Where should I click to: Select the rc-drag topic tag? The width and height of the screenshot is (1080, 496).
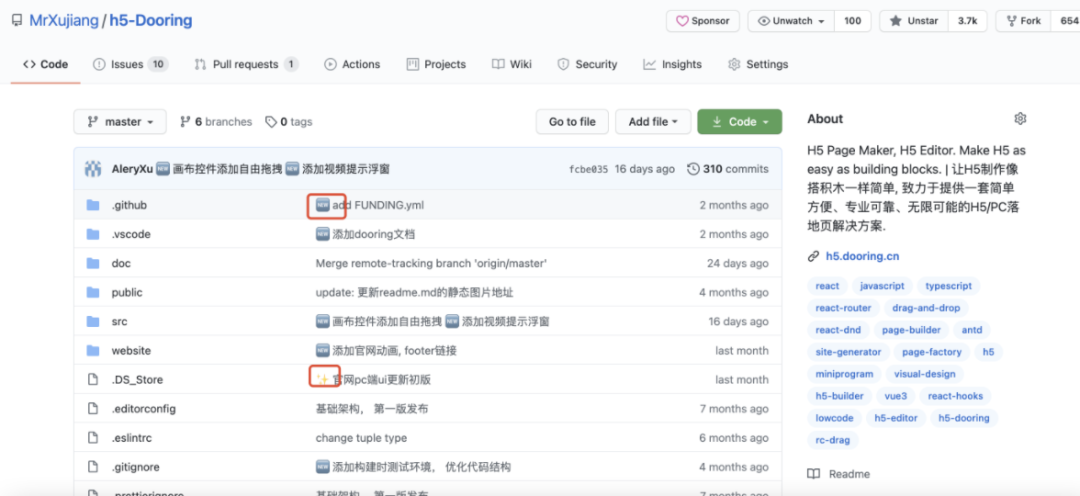tap(833, 440)
